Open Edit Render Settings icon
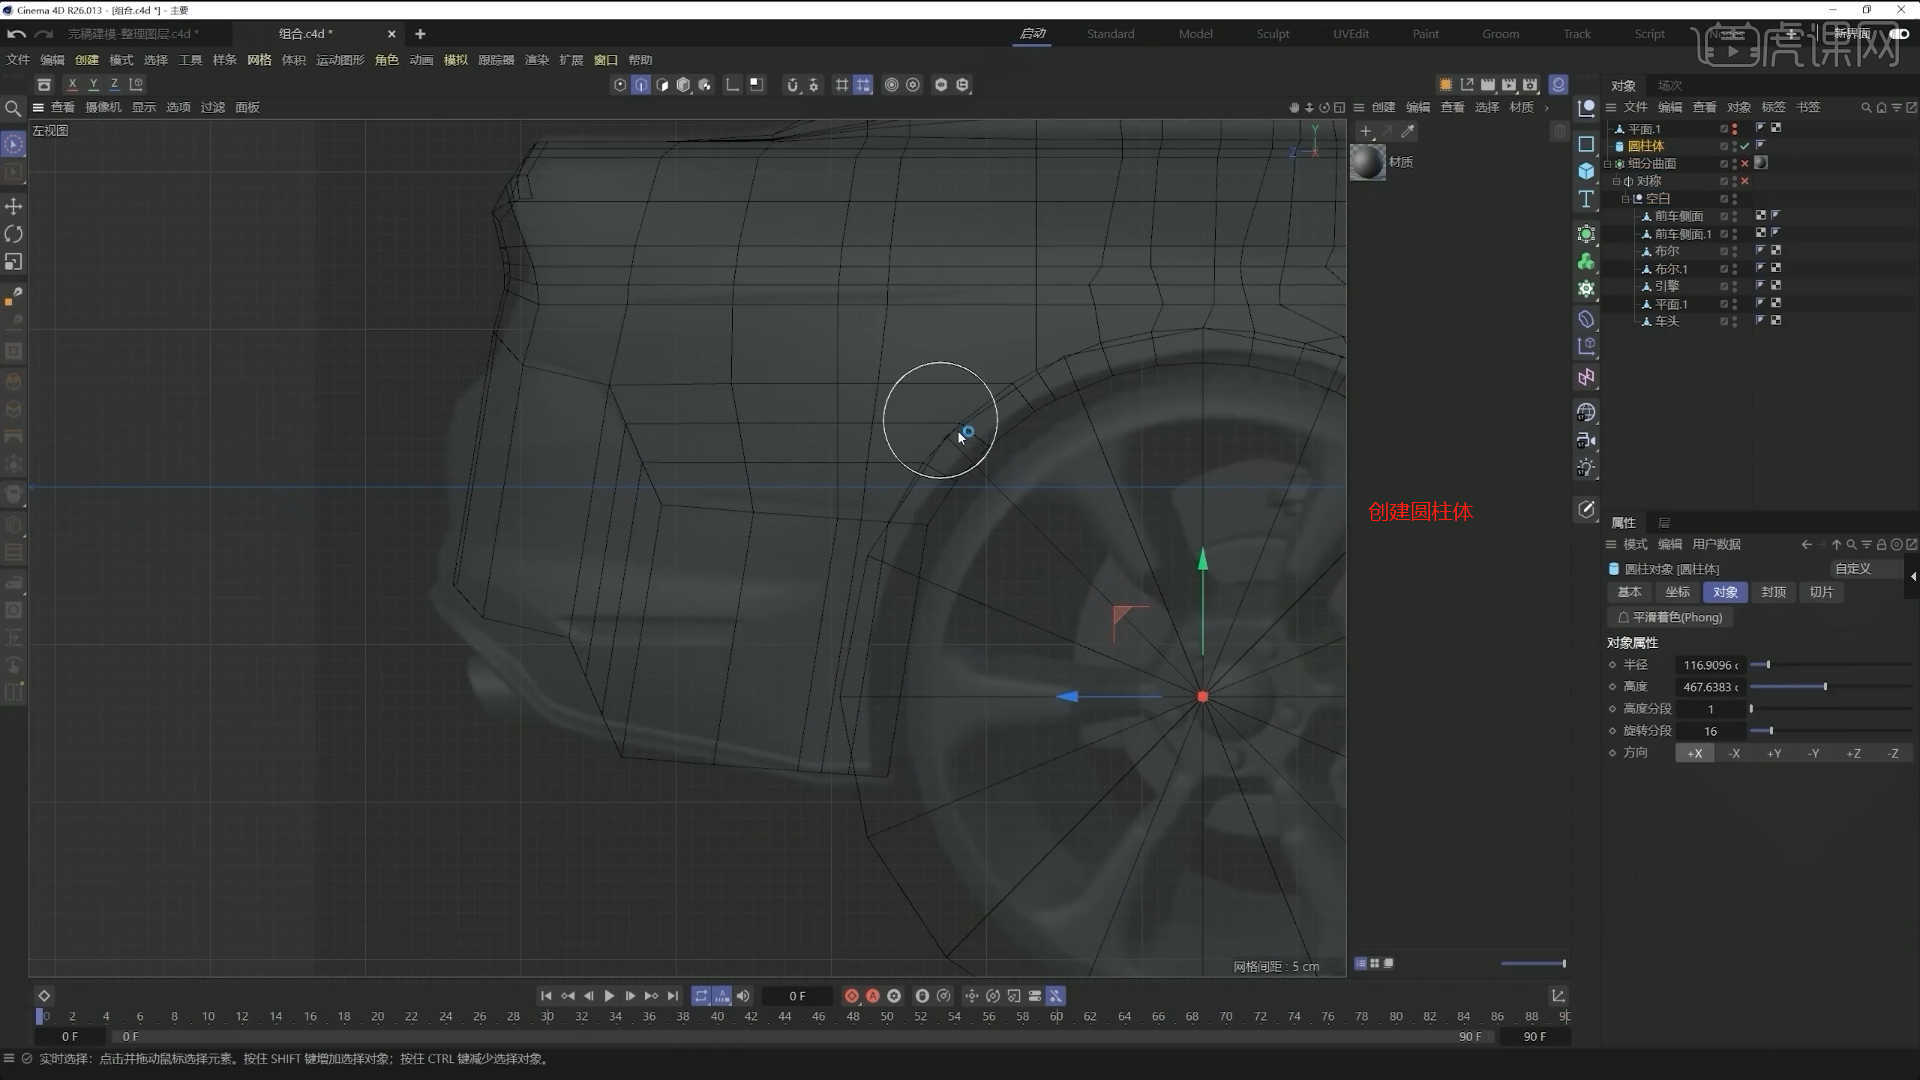 pos(1530,85)
